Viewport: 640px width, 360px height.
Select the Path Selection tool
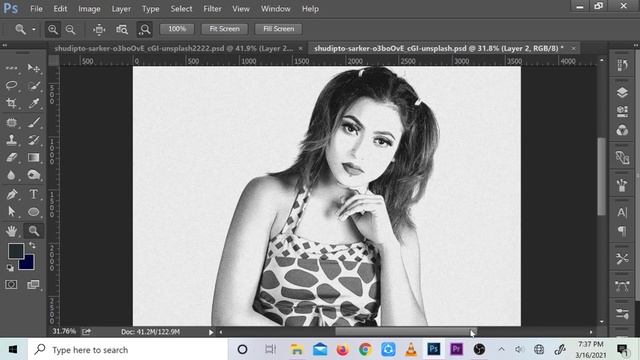(11, 212)
